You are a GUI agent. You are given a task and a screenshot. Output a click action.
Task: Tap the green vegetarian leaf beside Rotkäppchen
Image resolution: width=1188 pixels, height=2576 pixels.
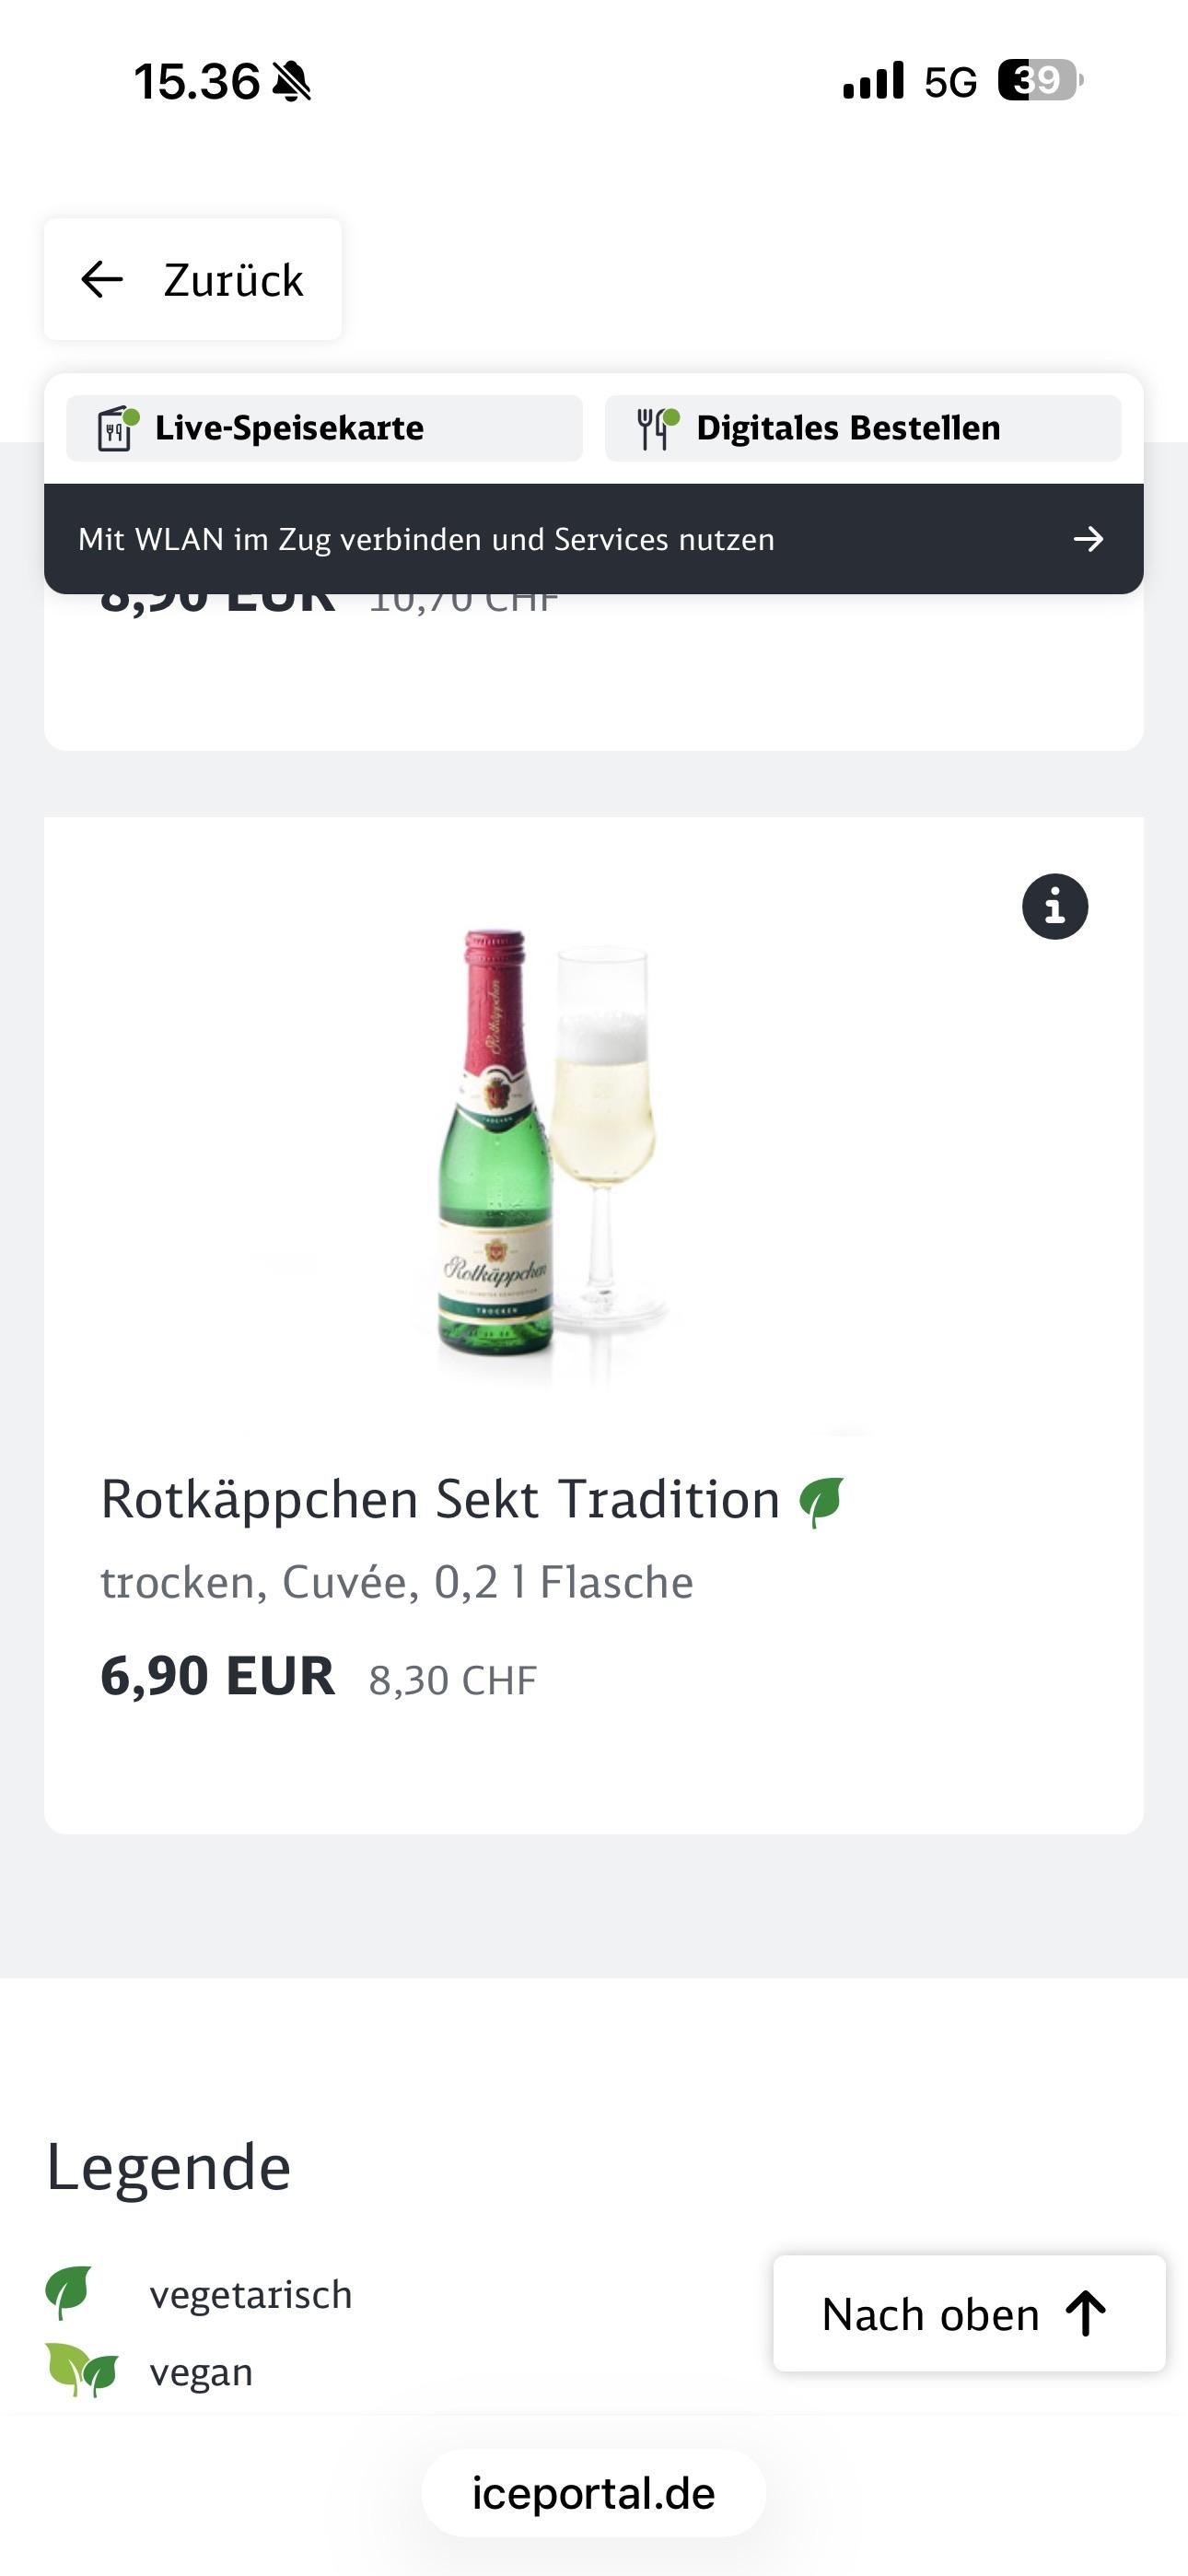[822, 1501]
